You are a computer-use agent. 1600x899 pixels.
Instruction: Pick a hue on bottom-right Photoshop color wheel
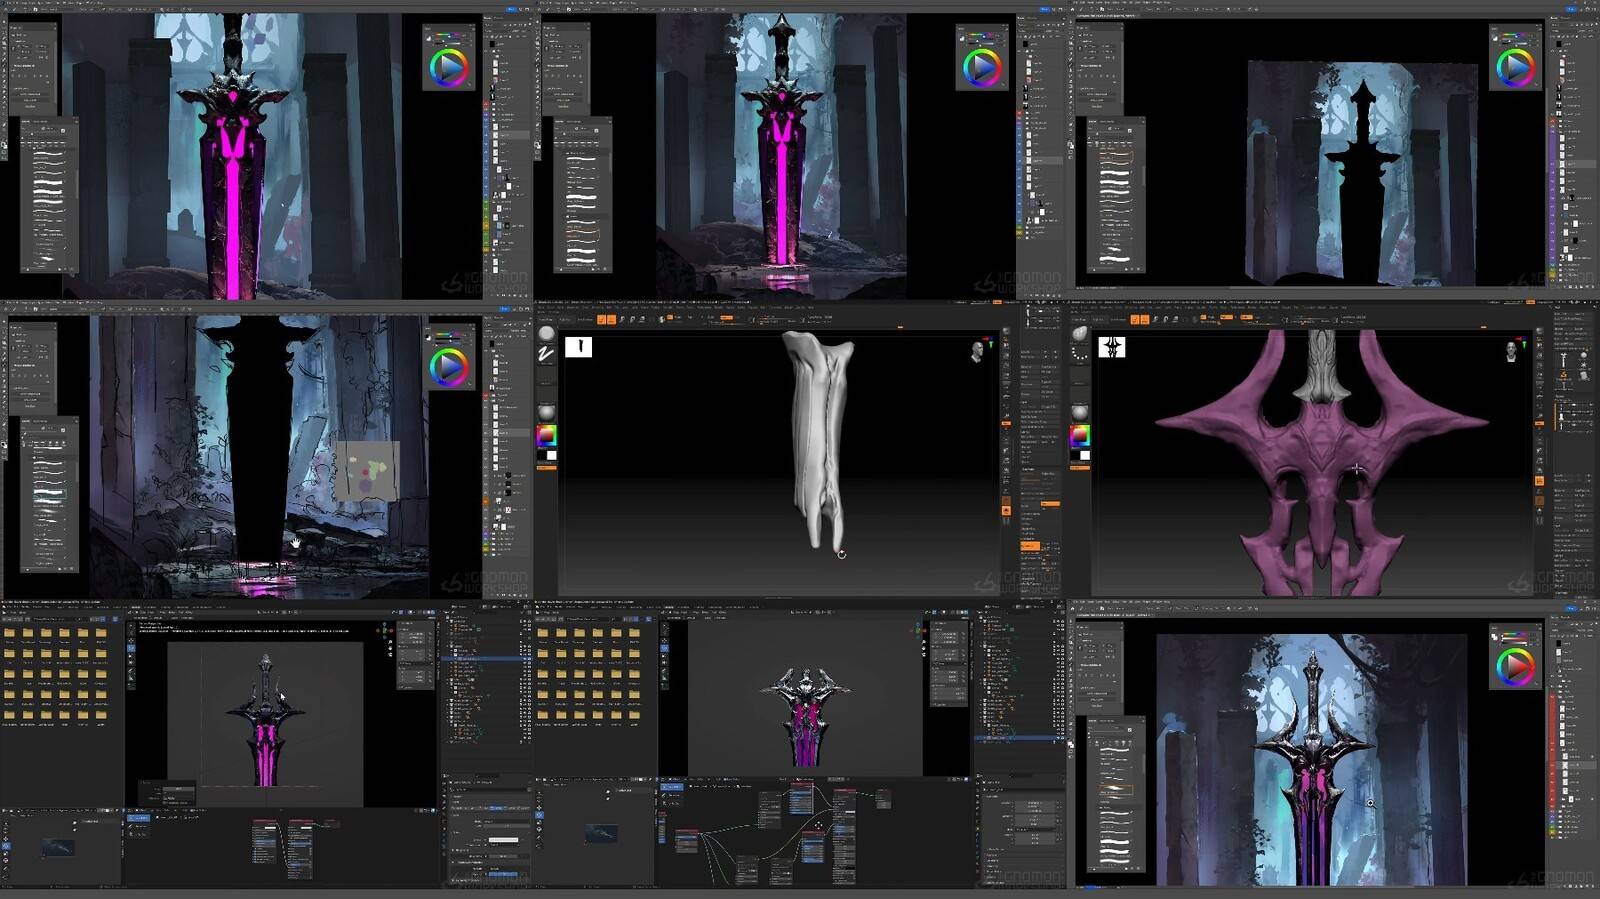click(1514, 666)
